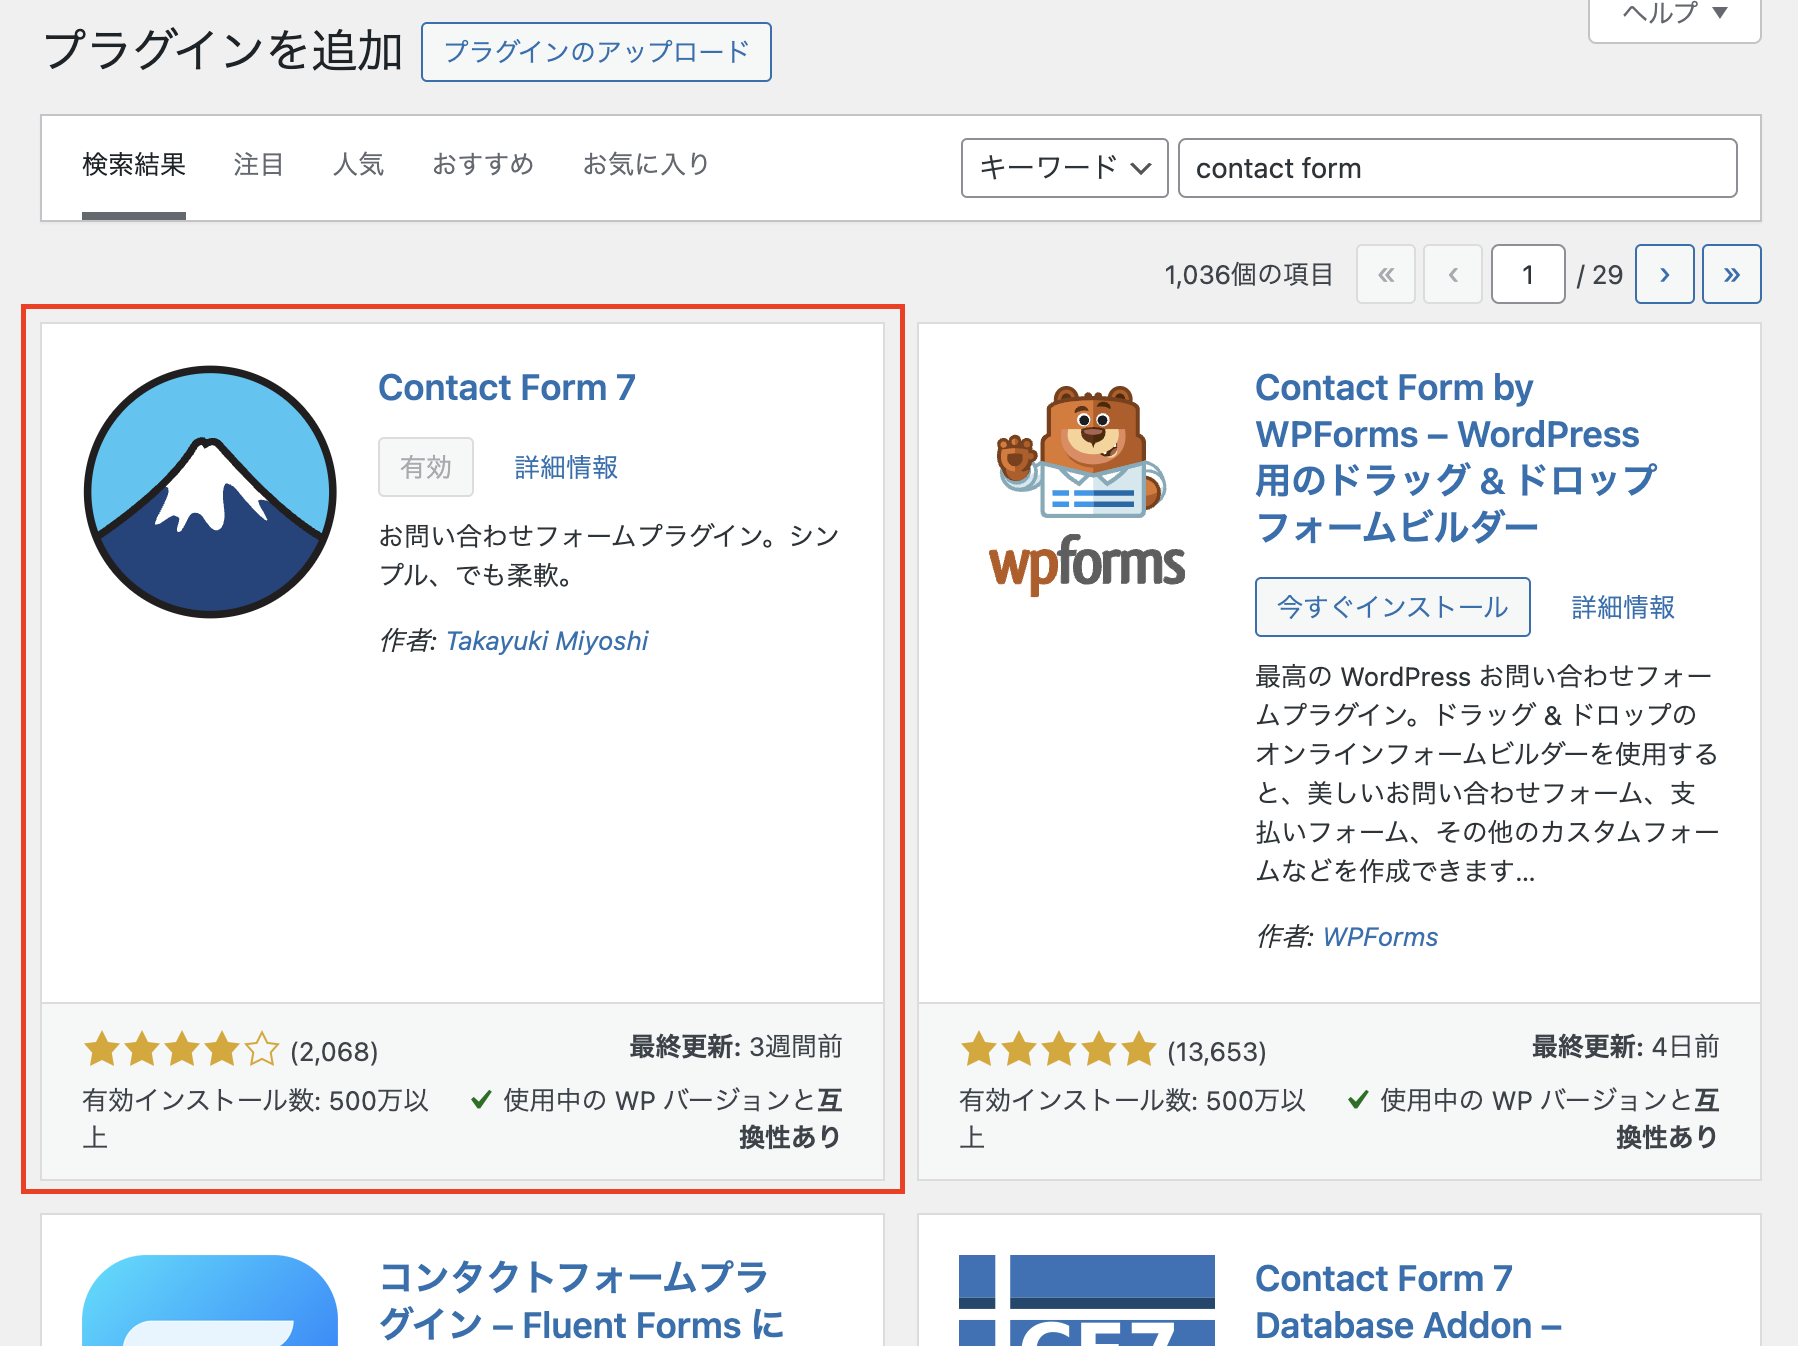Click the first page double-arrow button
The image size is (1798, 1346).
pyautogui.click(x=1385, y=274)
